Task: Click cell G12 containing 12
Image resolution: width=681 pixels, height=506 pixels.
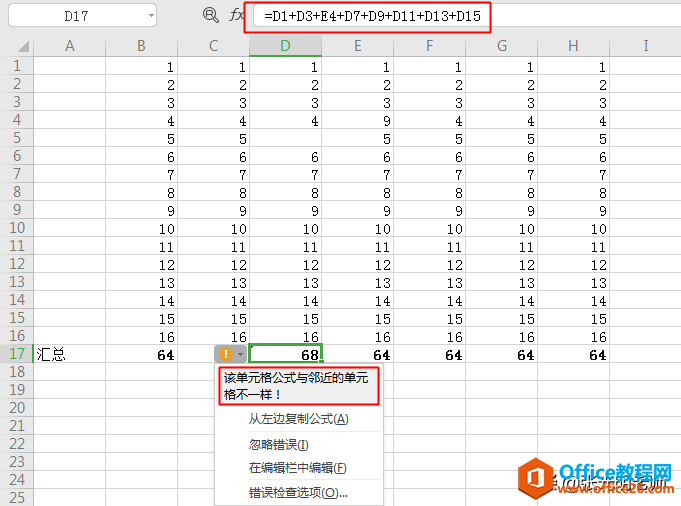Action: [x=502, y=264]
